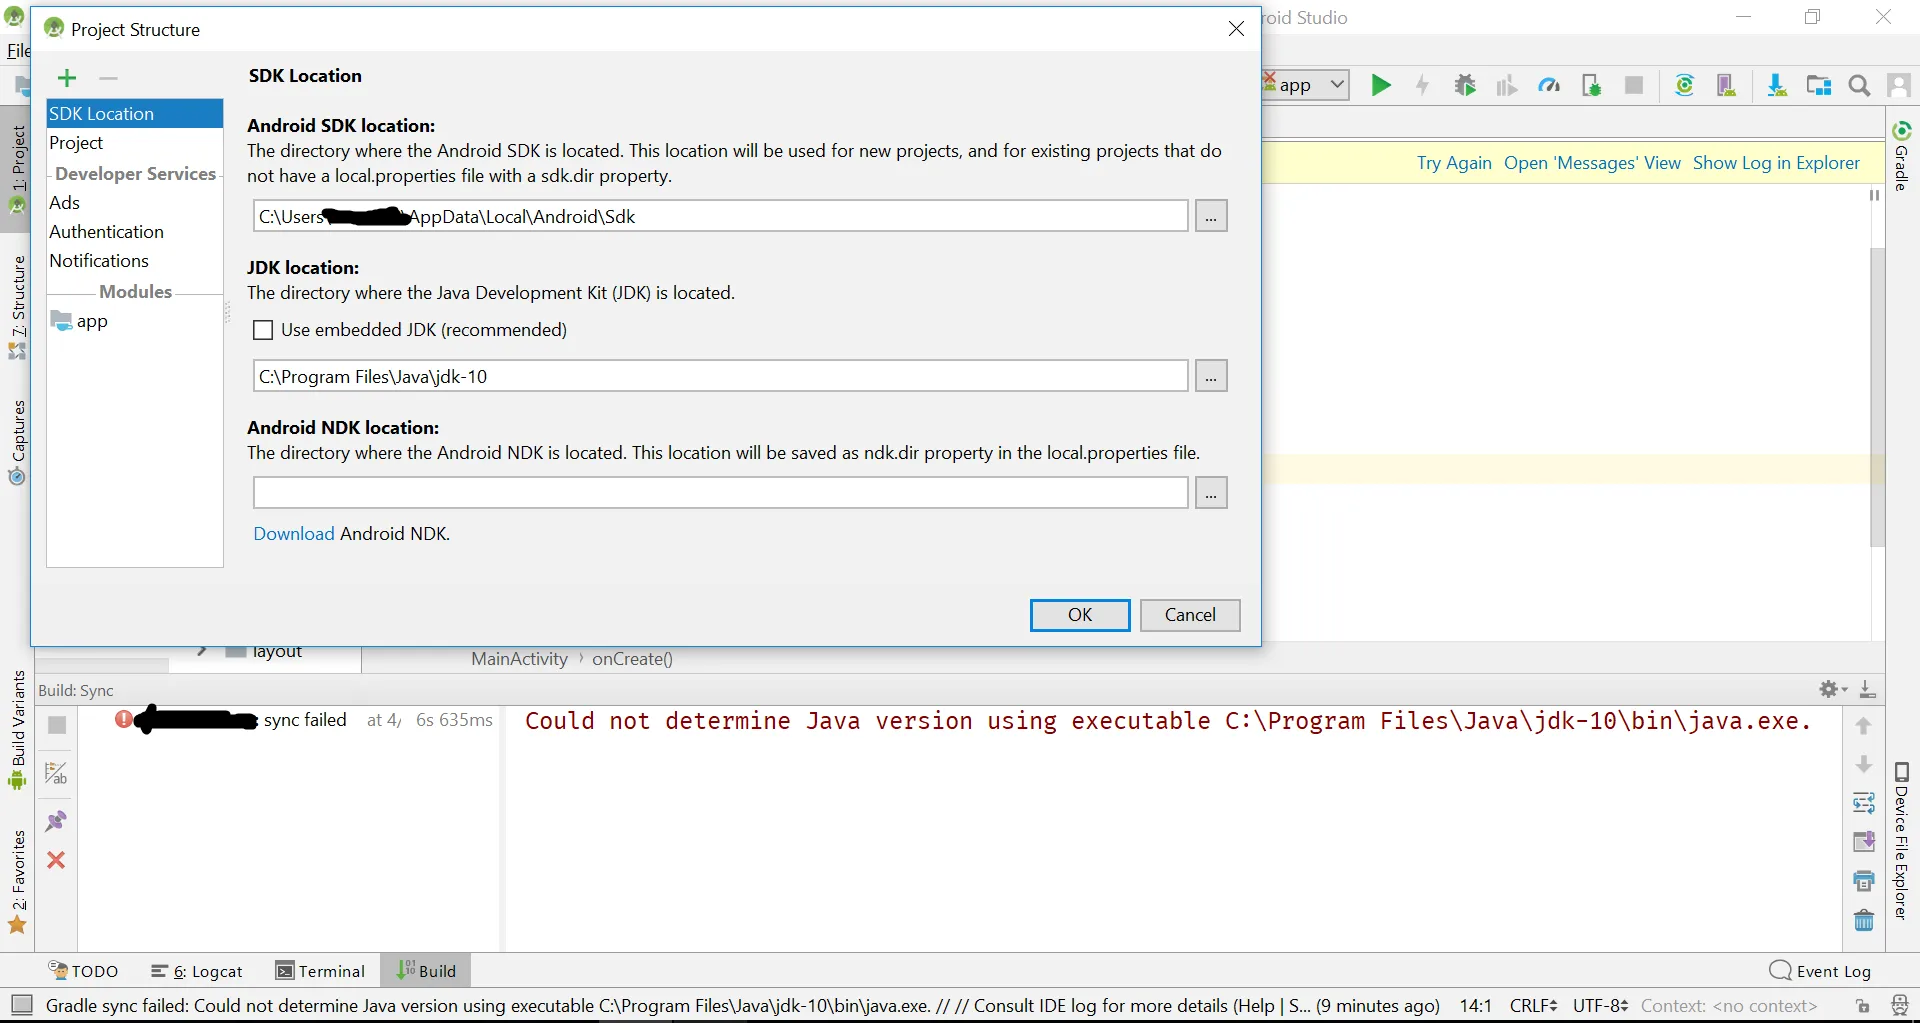Select the sync failed row in Build tree
Screen dimensions: 1920x1023
[x=290, y=720]
